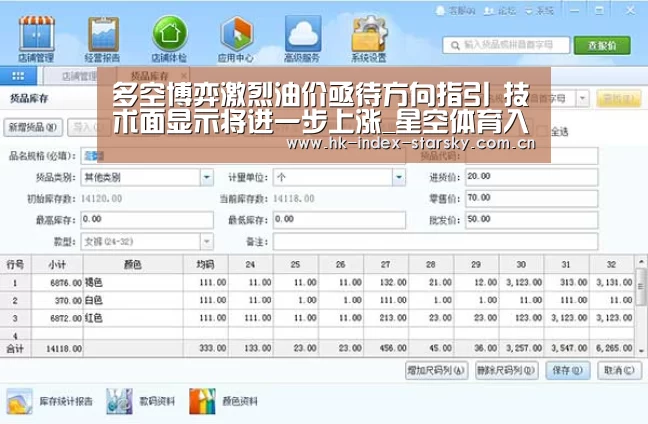The height and width of the screenshot is (424, 648).
Task: Click the 6872.00 subtotal cell
Action: (x=57, y=318)
